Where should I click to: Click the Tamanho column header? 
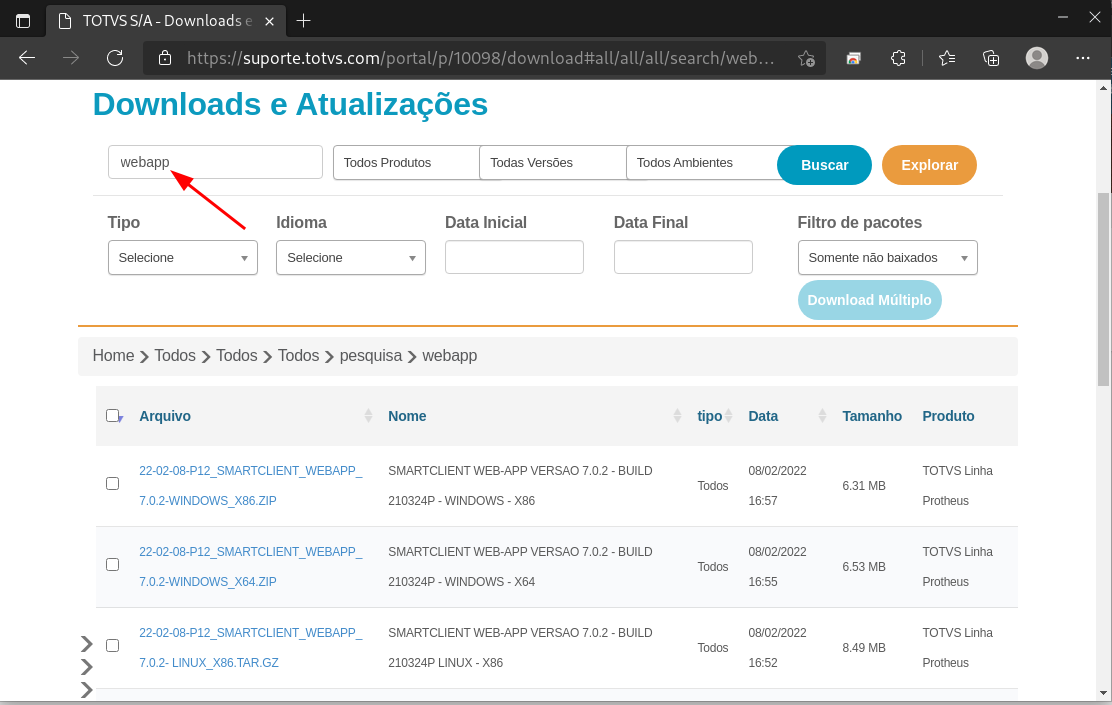872,416
